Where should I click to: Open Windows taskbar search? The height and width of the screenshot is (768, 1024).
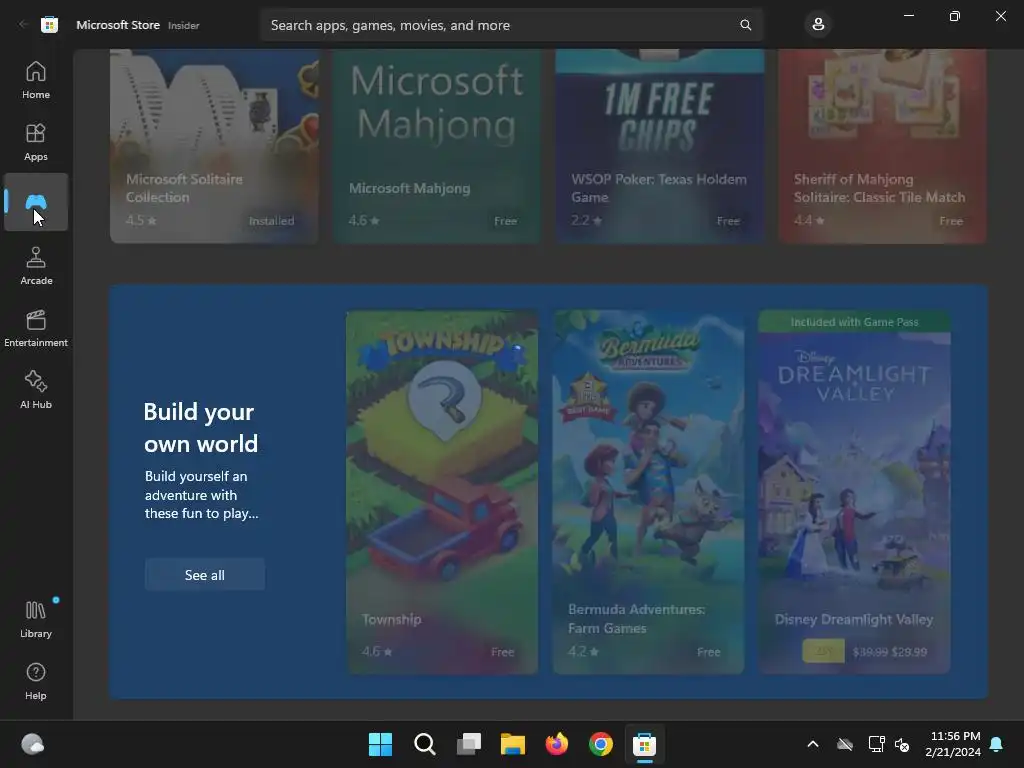tap(424, 744)
